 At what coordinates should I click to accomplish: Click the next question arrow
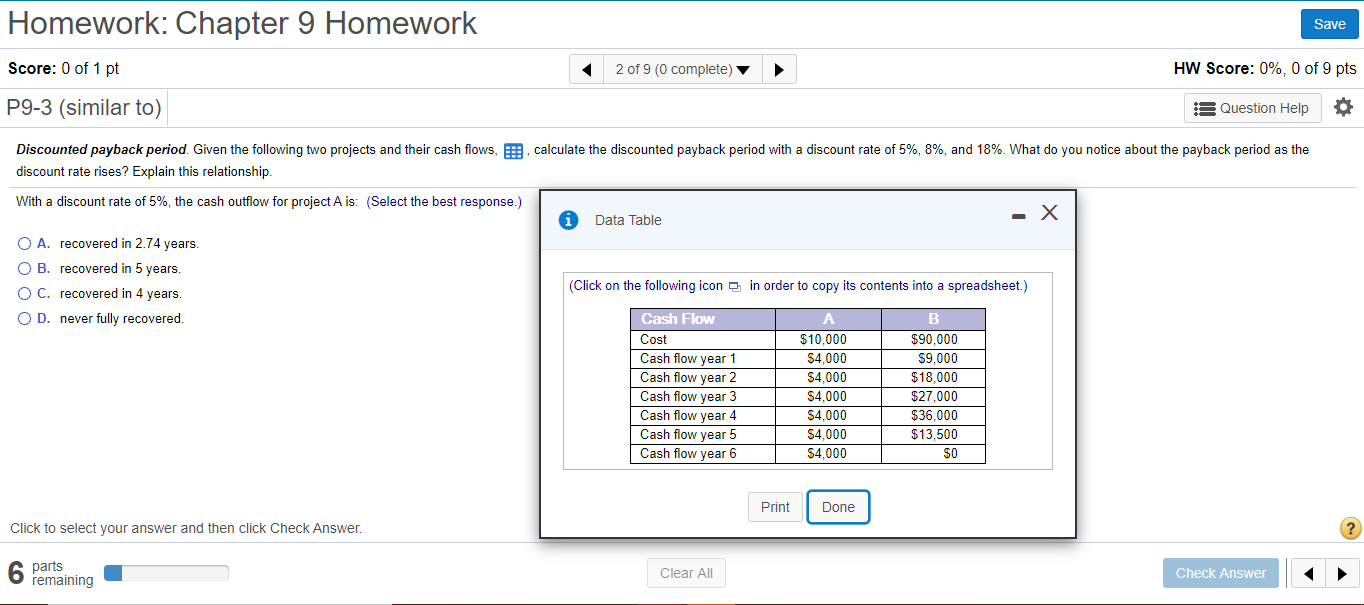click(779, 68)
